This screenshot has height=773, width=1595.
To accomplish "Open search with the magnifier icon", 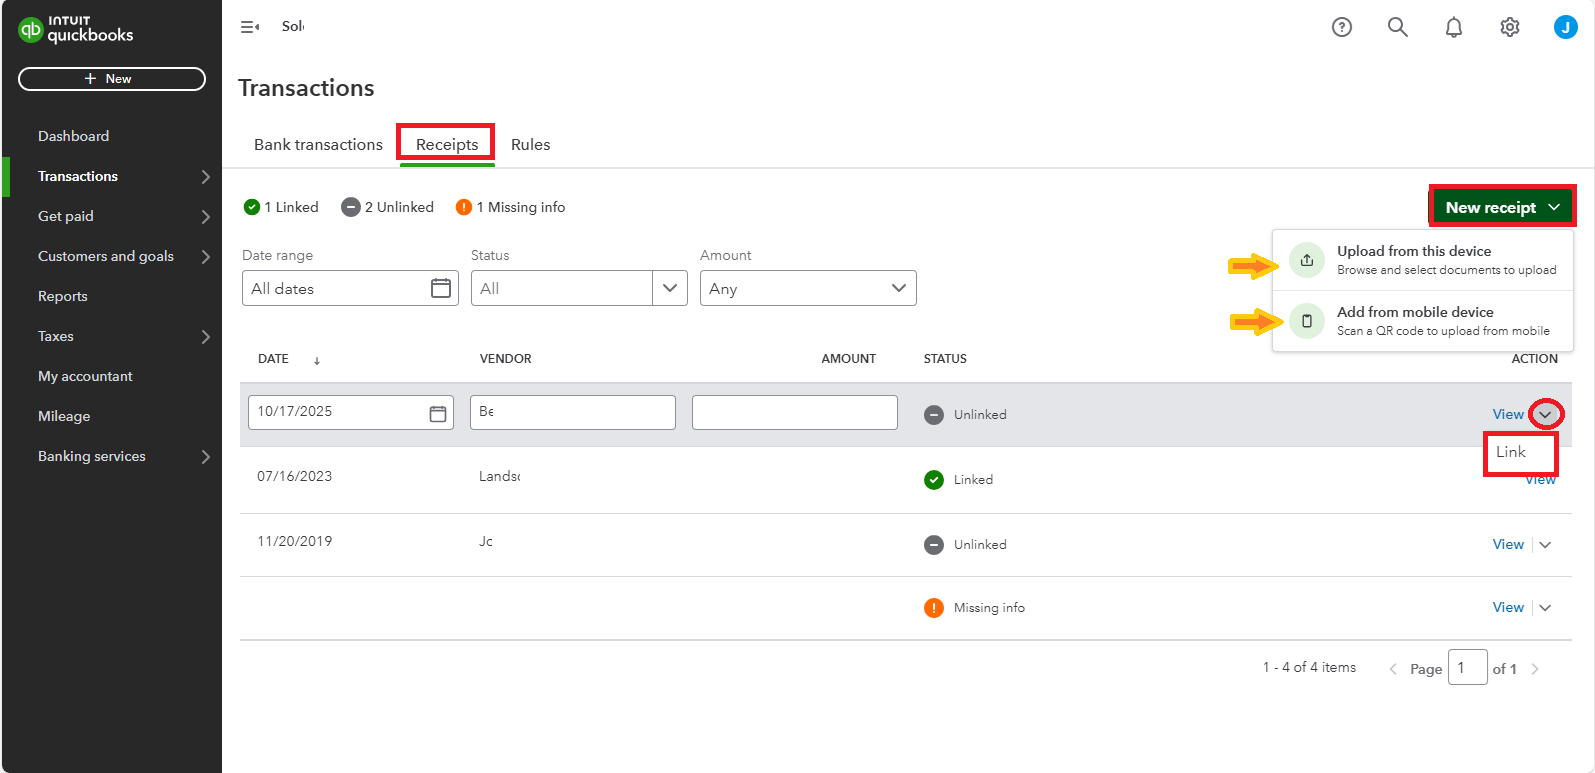I will click(x=1397, y=28).
